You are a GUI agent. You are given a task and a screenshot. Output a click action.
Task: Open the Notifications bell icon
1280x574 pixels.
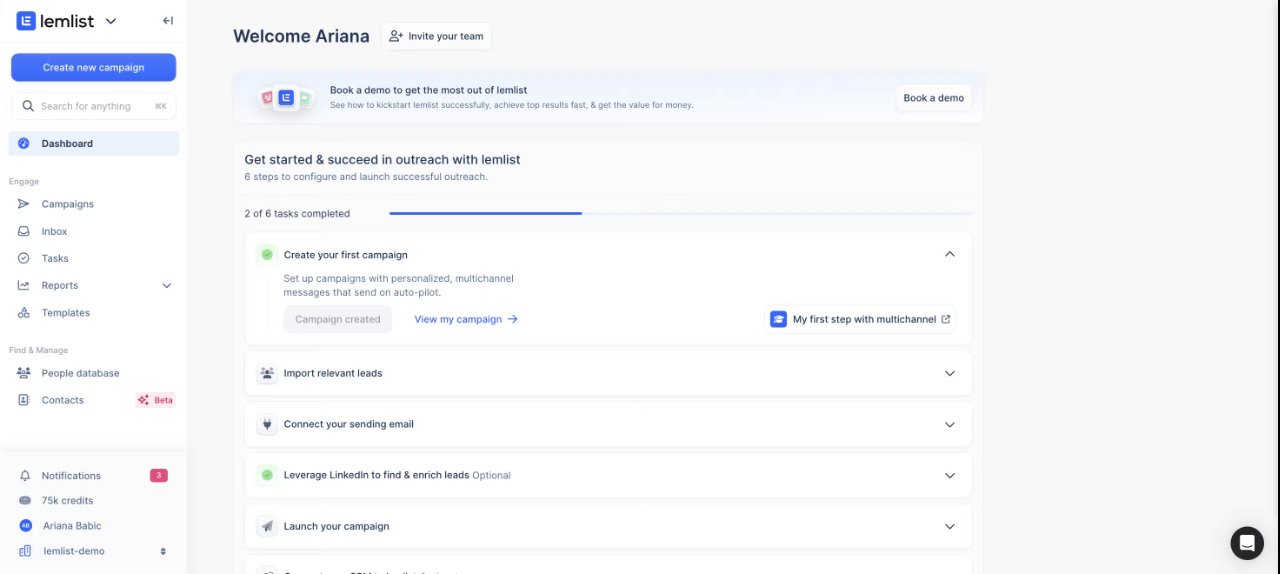25,476
